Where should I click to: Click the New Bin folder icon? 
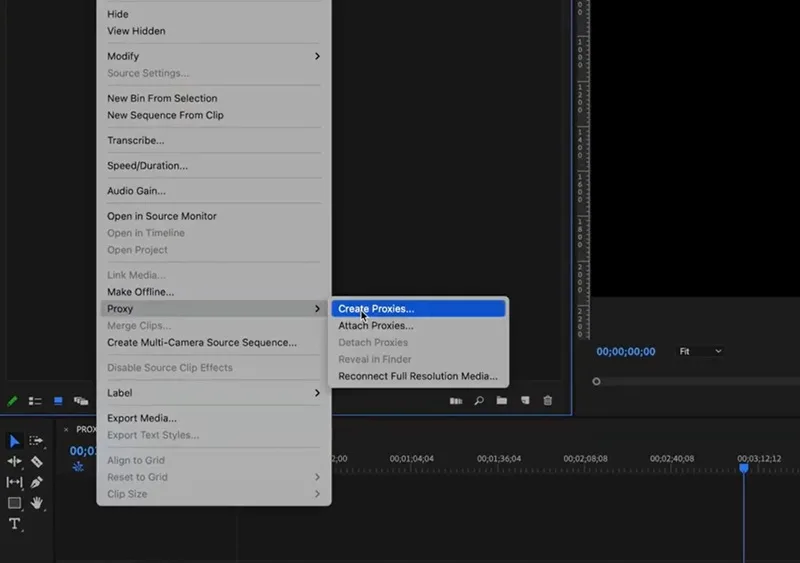pyautogui.click(x=502, y=401)
